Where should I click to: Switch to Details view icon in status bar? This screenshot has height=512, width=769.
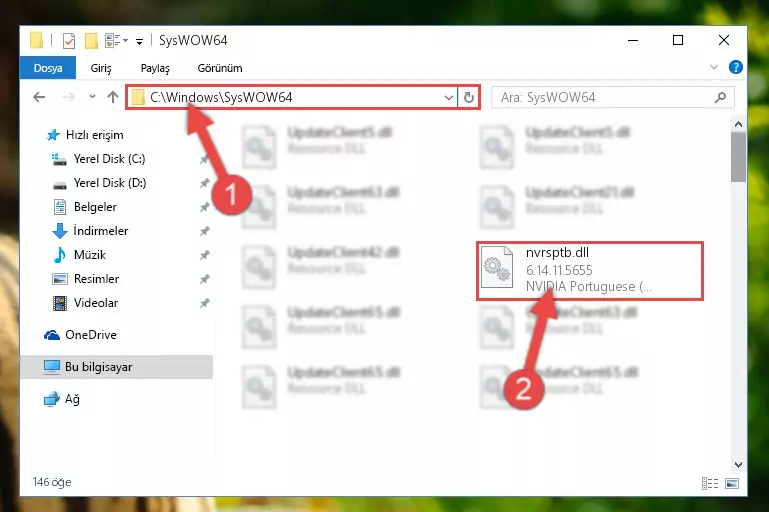tap(710, 484)
